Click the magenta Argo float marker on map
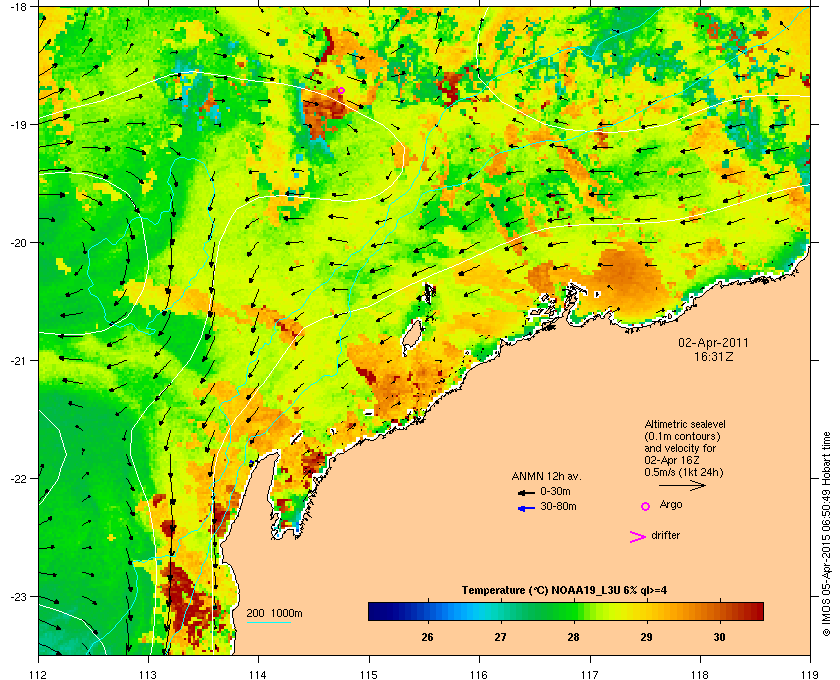 (341, 91)
